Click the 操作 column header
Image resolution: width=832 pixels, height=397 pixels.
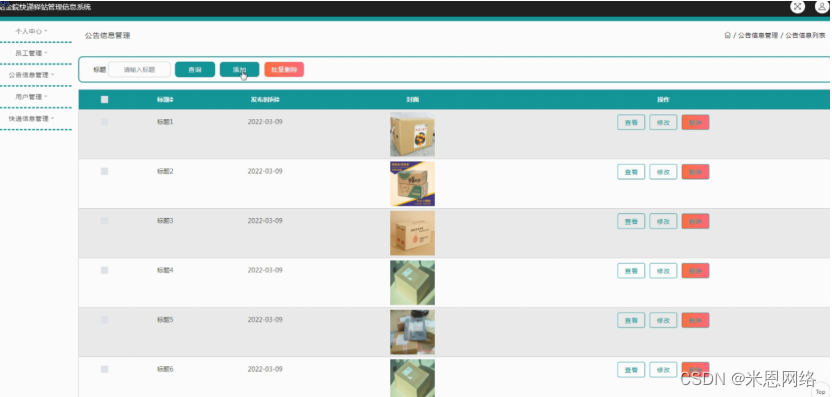663,100
